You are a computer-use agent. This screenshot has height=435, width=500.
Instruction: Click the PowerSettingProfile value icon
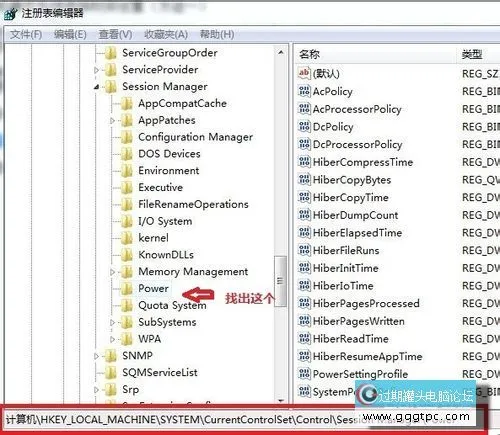click(304, 374)
